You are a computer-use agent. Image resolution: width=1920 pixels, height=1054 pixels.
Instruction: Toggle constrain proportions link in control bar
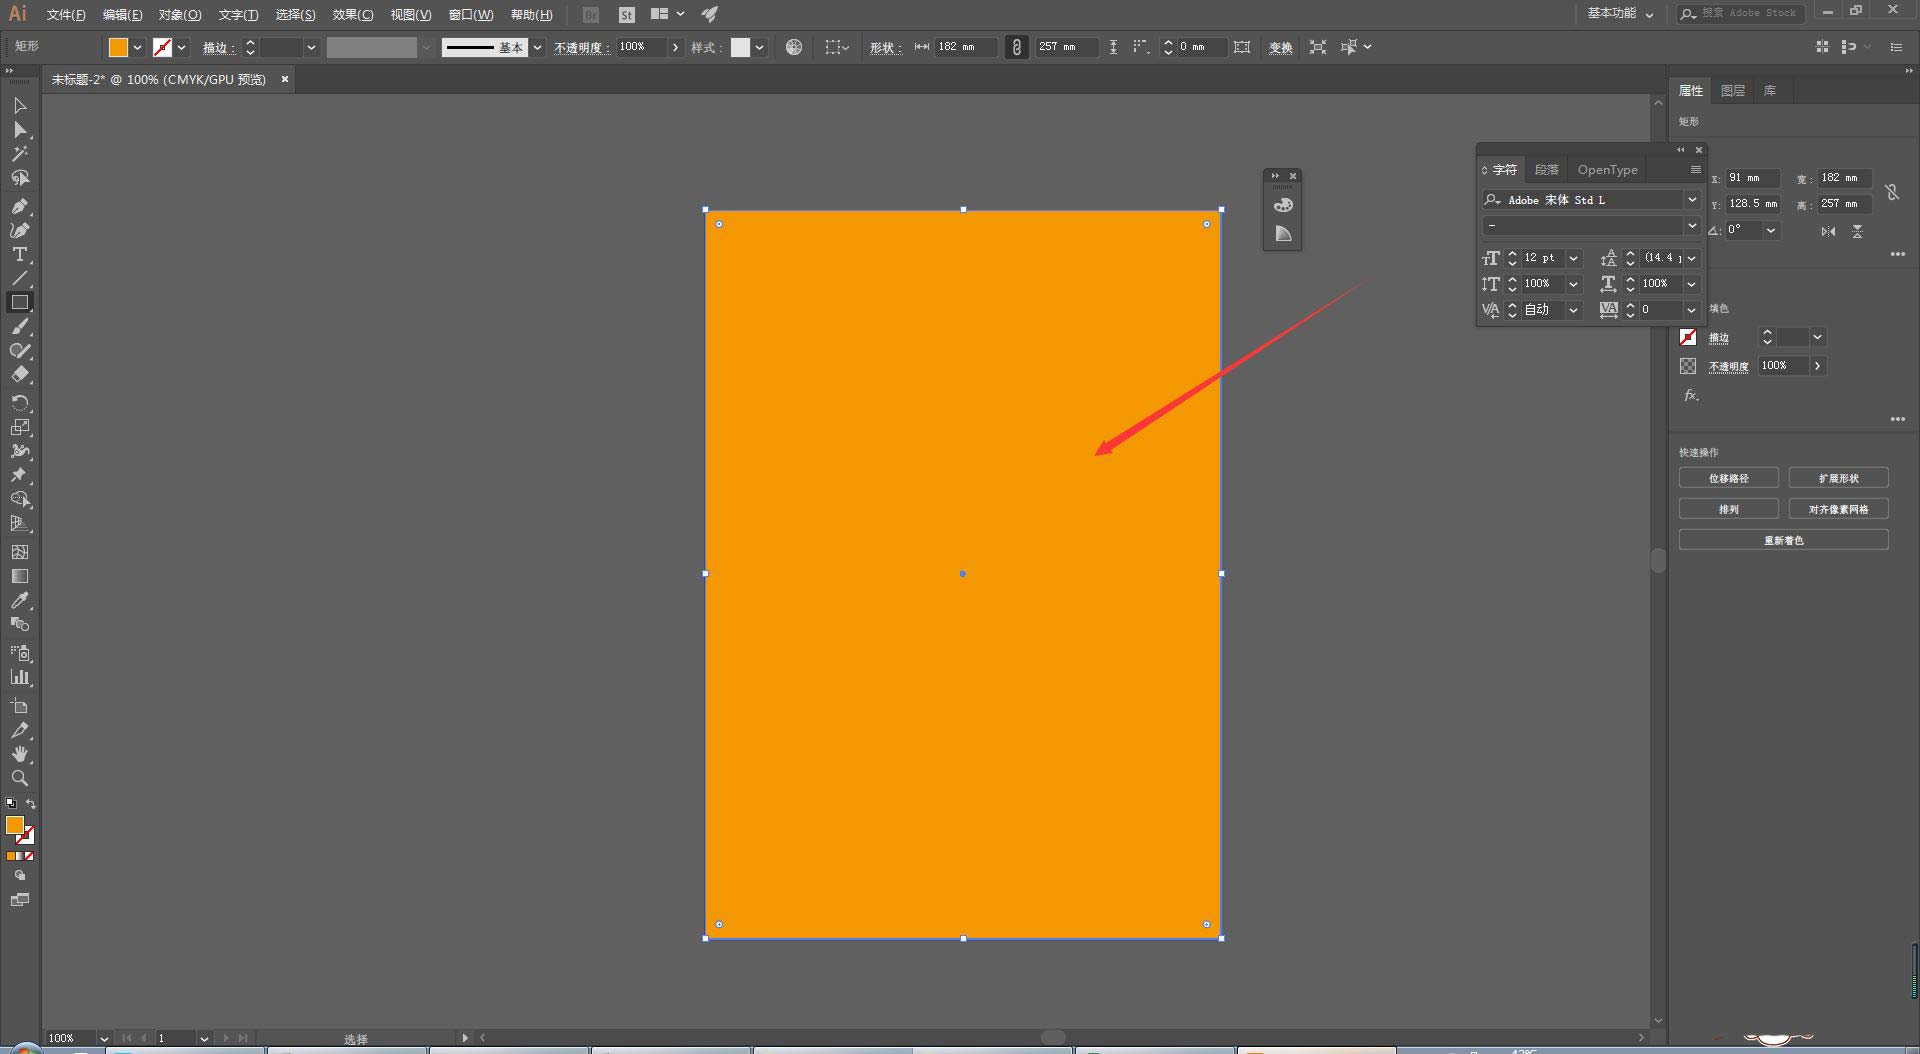pyautogui.click(x=1016, y=47)
